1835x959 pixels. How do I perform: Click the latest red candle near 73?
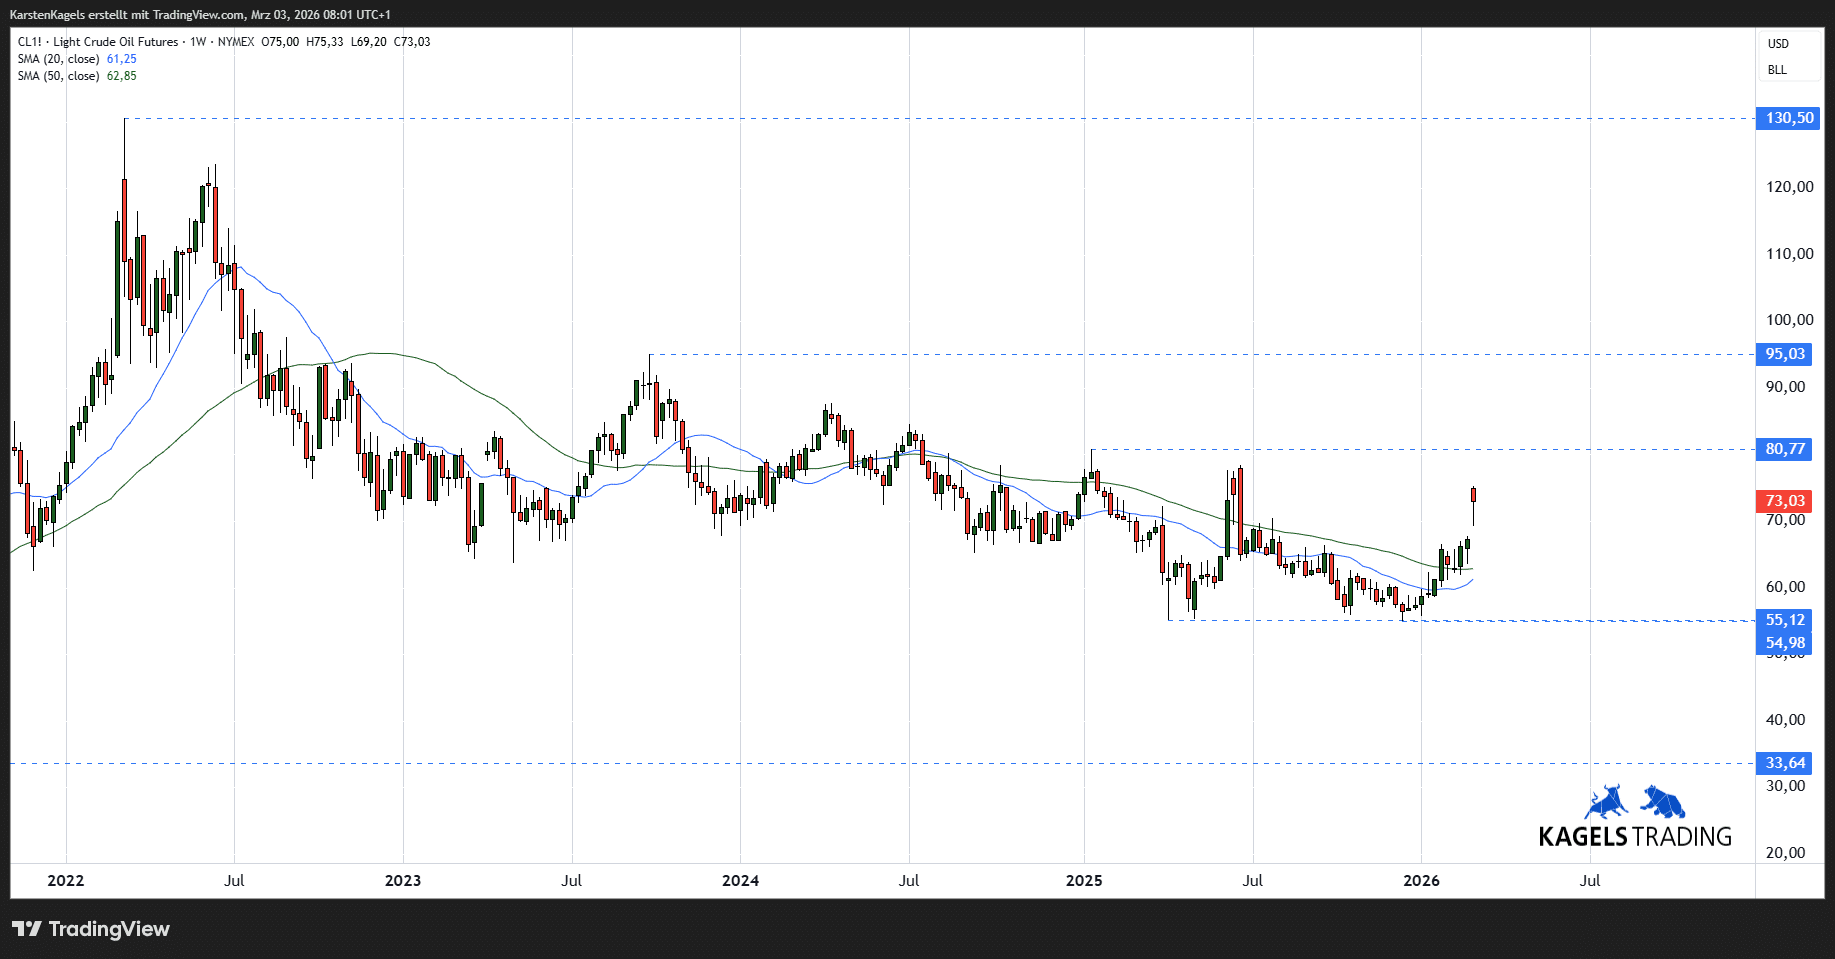click(x=1473, y=494)
